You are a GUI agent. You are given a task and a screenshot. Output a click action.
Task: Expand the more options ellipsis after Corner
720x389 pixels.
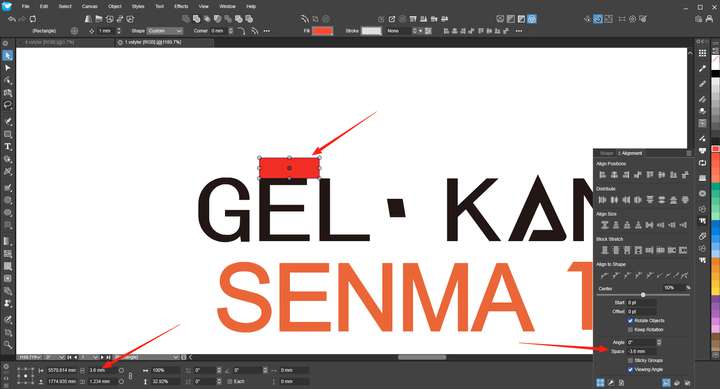point(267,31)
